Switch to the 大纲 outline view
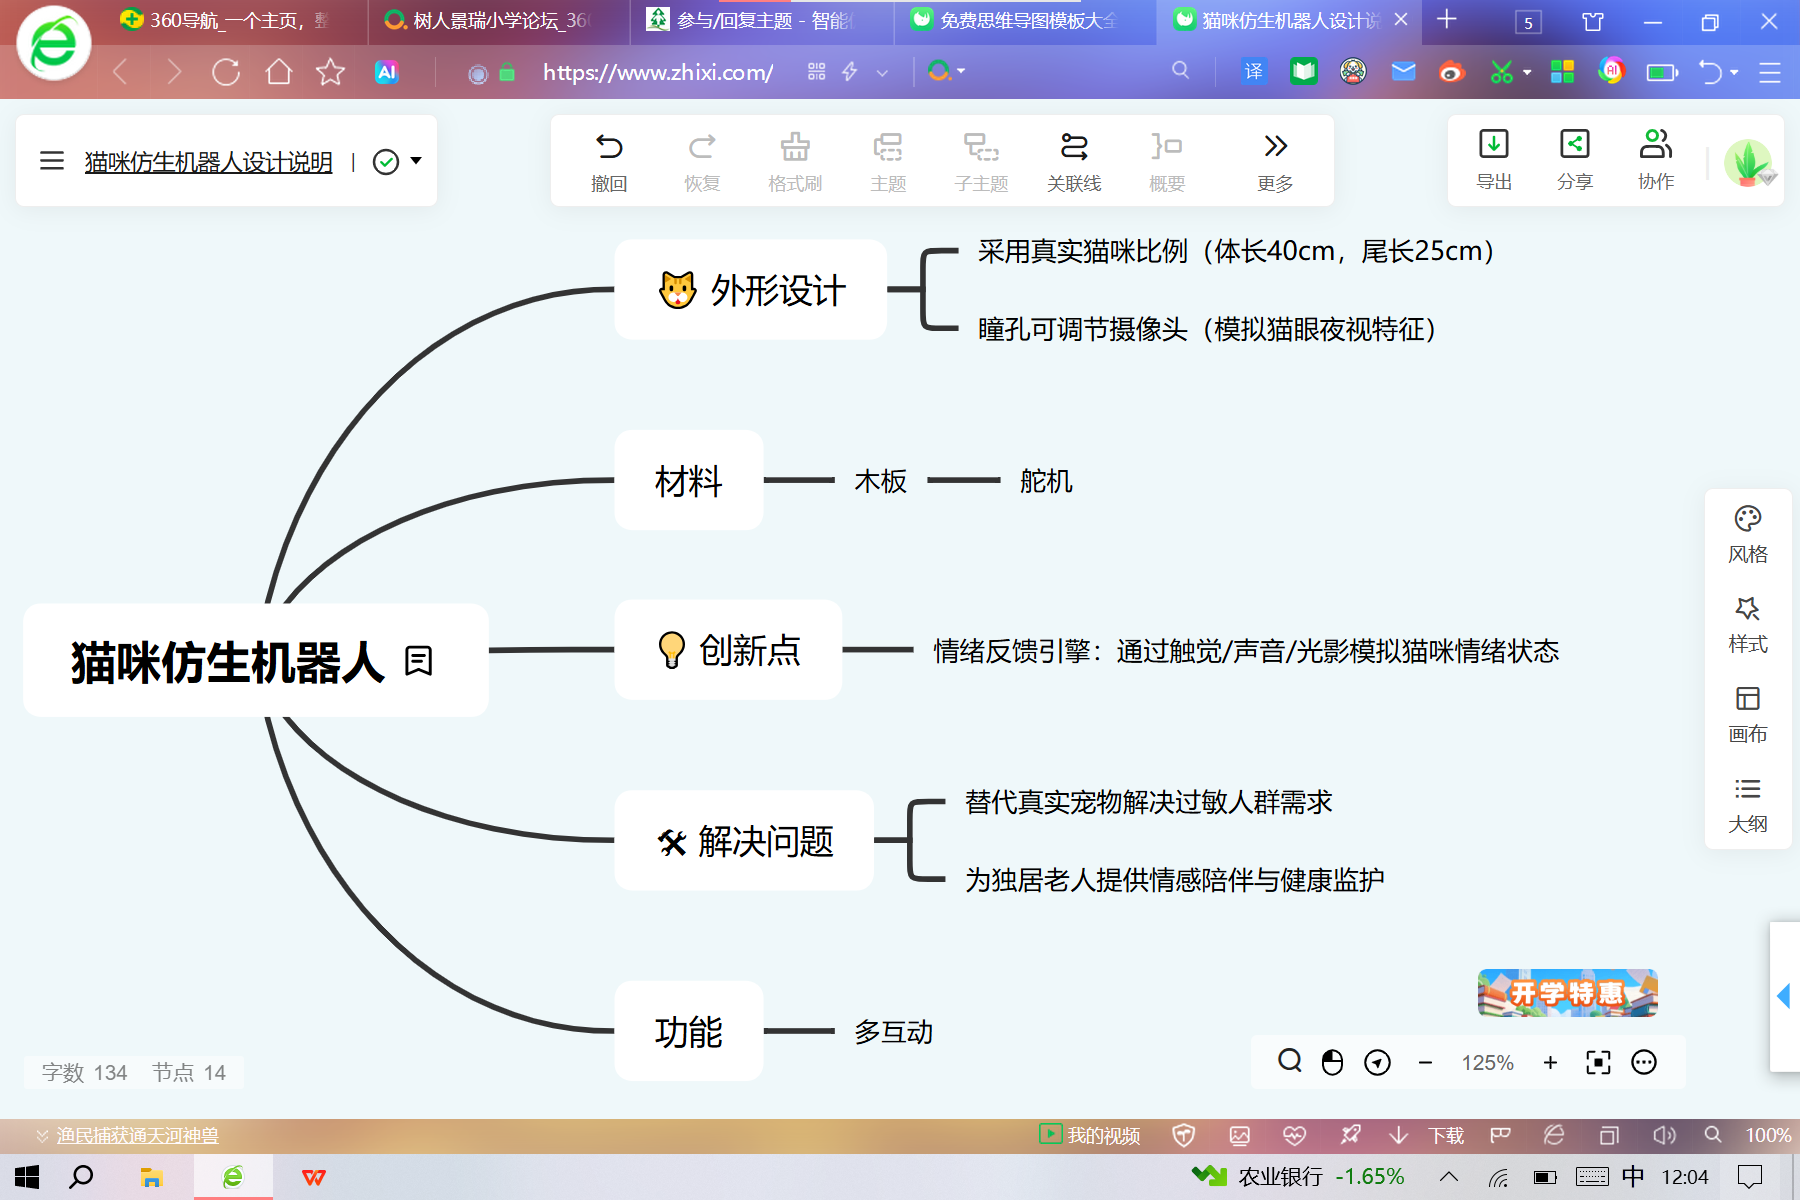Screen dimensions: 1800x1200 click(x=1748, y=805)
